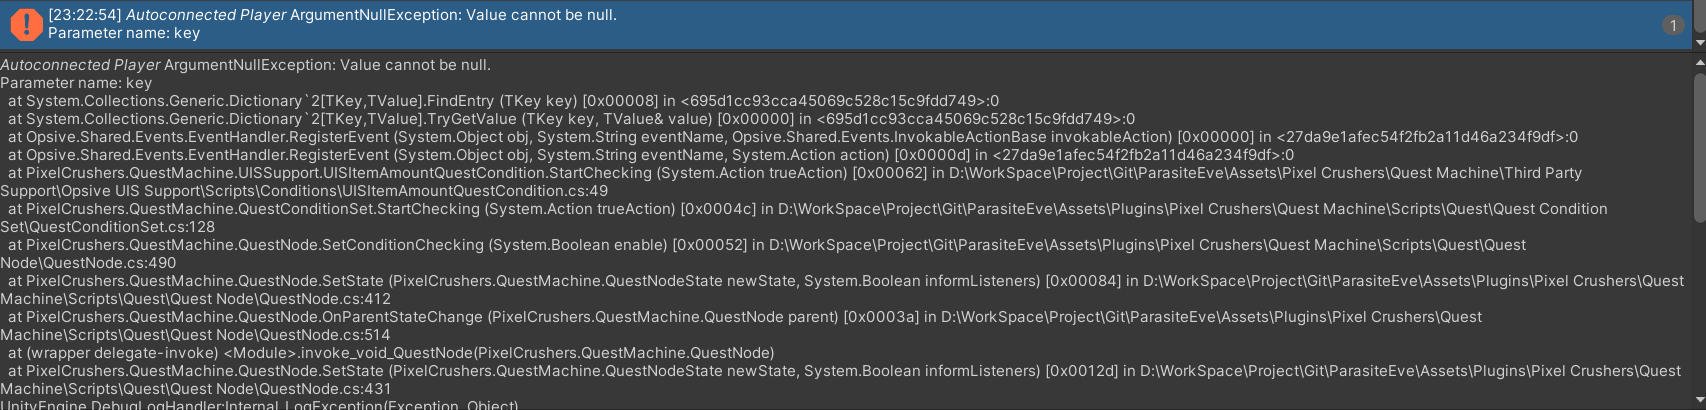
Task: Click the 'Parameter name: key' text in detail pane
Action: click(76, 83)
